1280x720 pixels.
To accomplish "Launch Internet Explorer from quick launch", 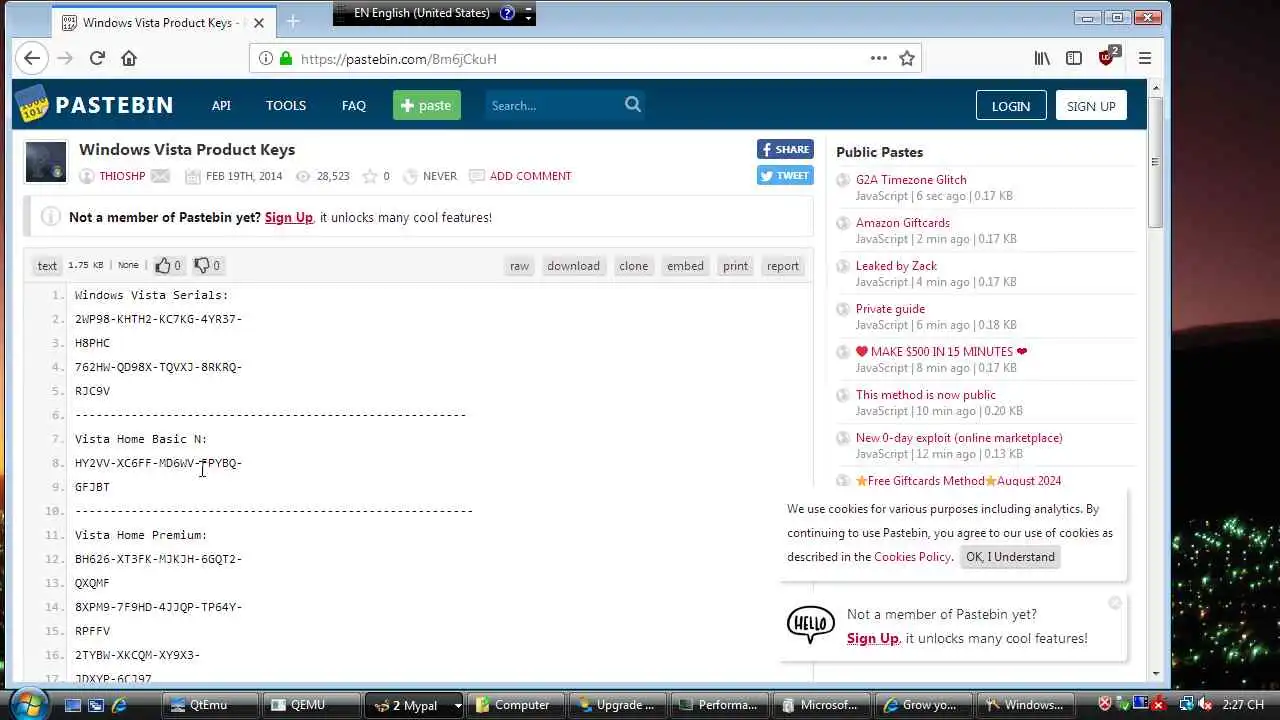I will pos(119,705).
